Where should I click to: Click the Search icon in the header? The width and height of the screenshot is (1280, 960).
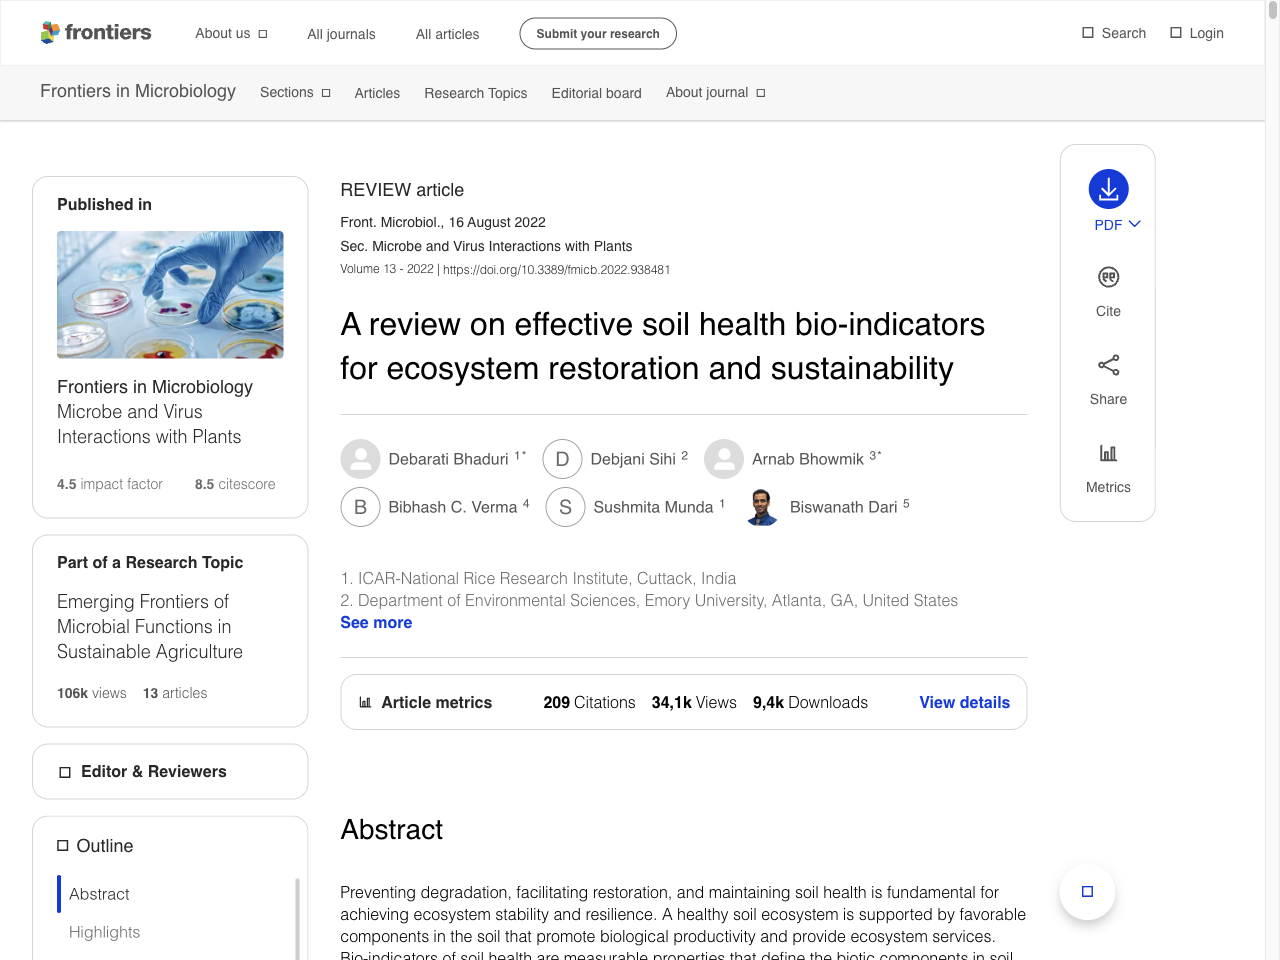1086,32
